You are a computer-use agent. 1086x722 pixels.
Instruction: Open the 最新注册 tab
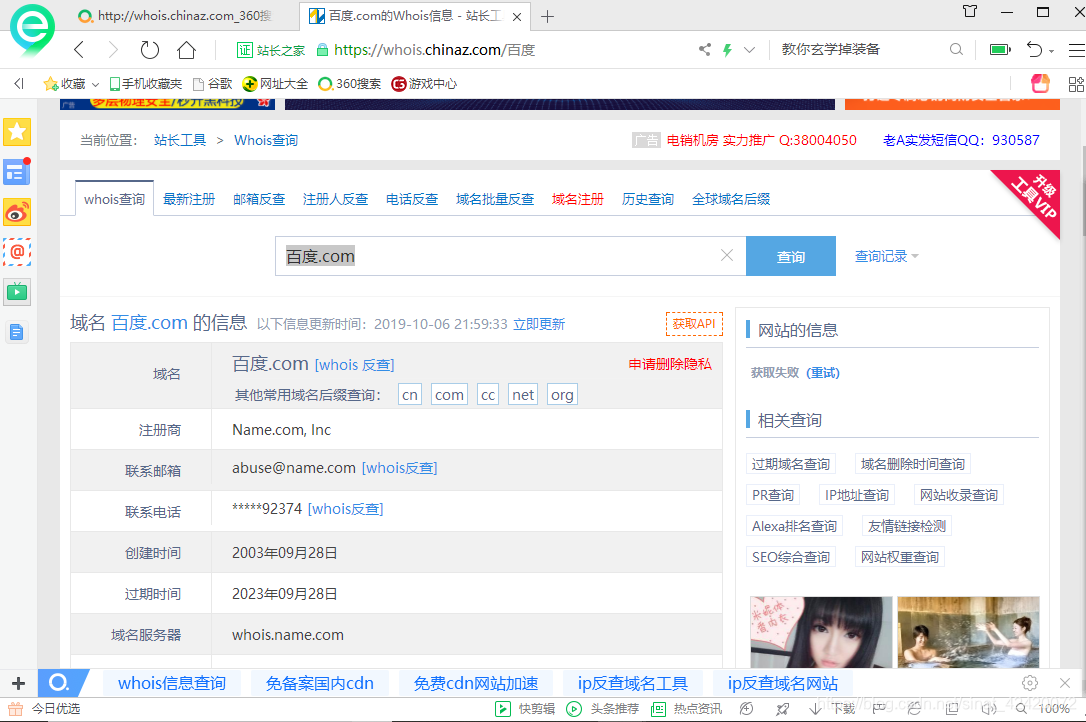(x=189, y=199)
